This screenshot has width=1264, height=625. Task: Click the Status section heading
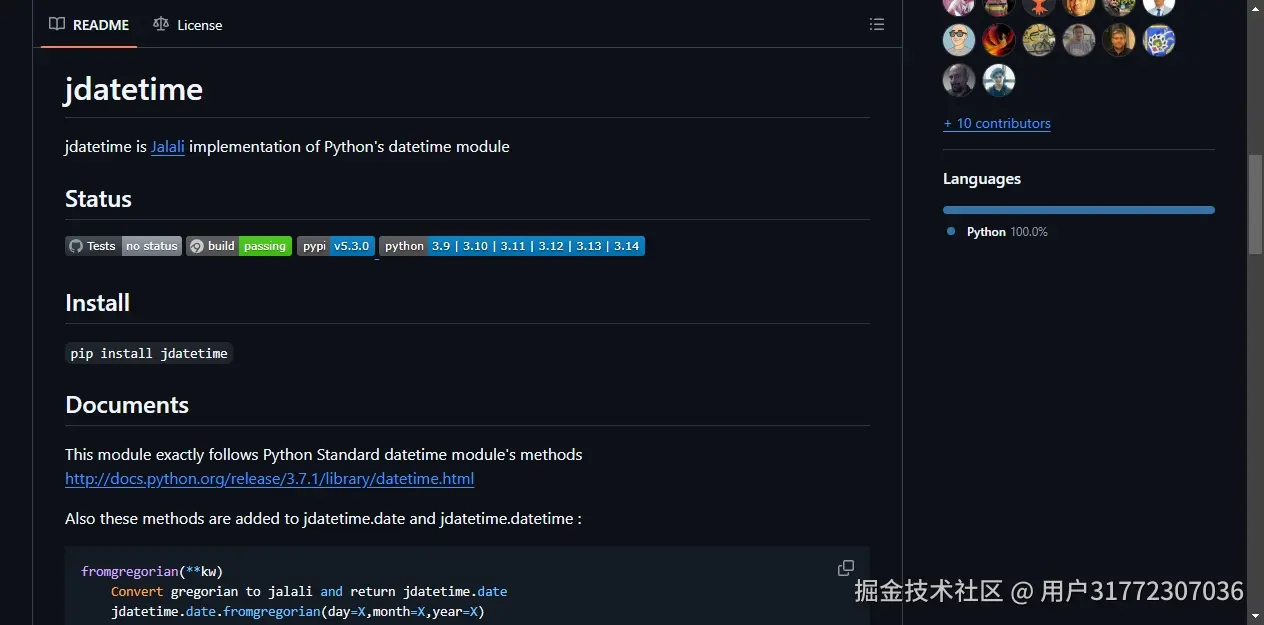[98, 199]
